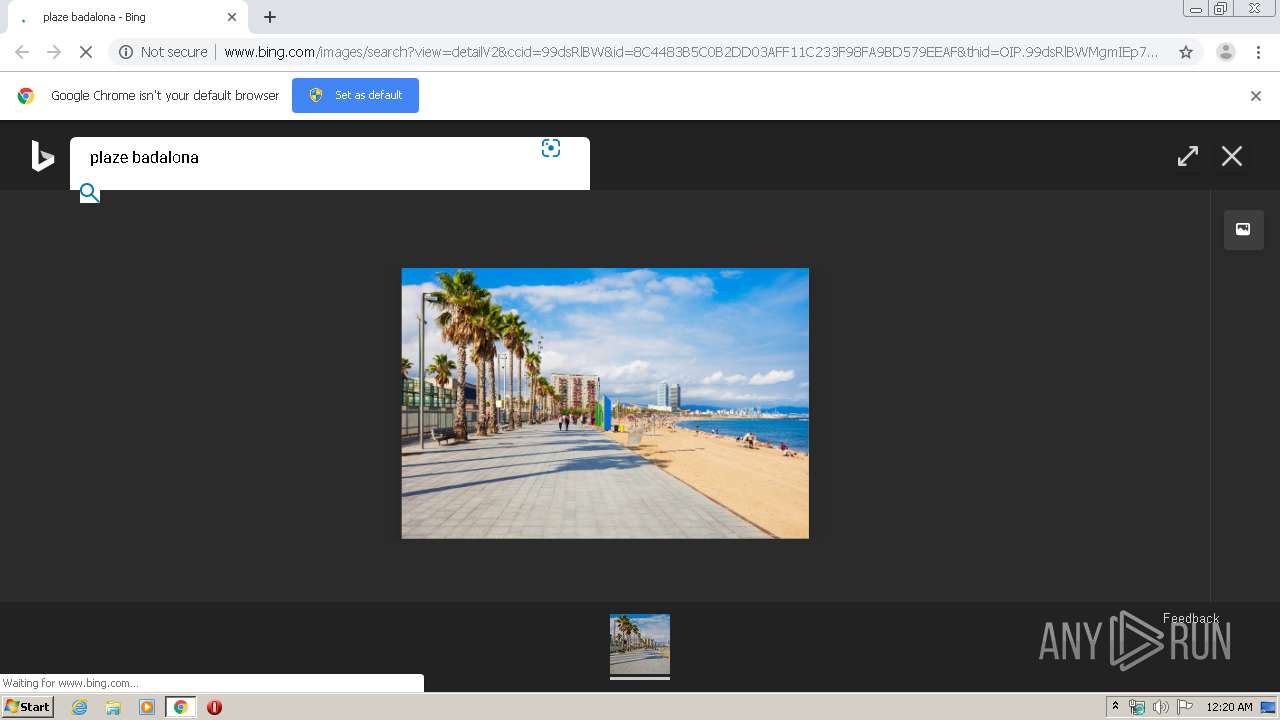Open the Feedback link
The height and width of the screenshot is (720, 1280).
pyautogui.click(x=1190, y=618)
